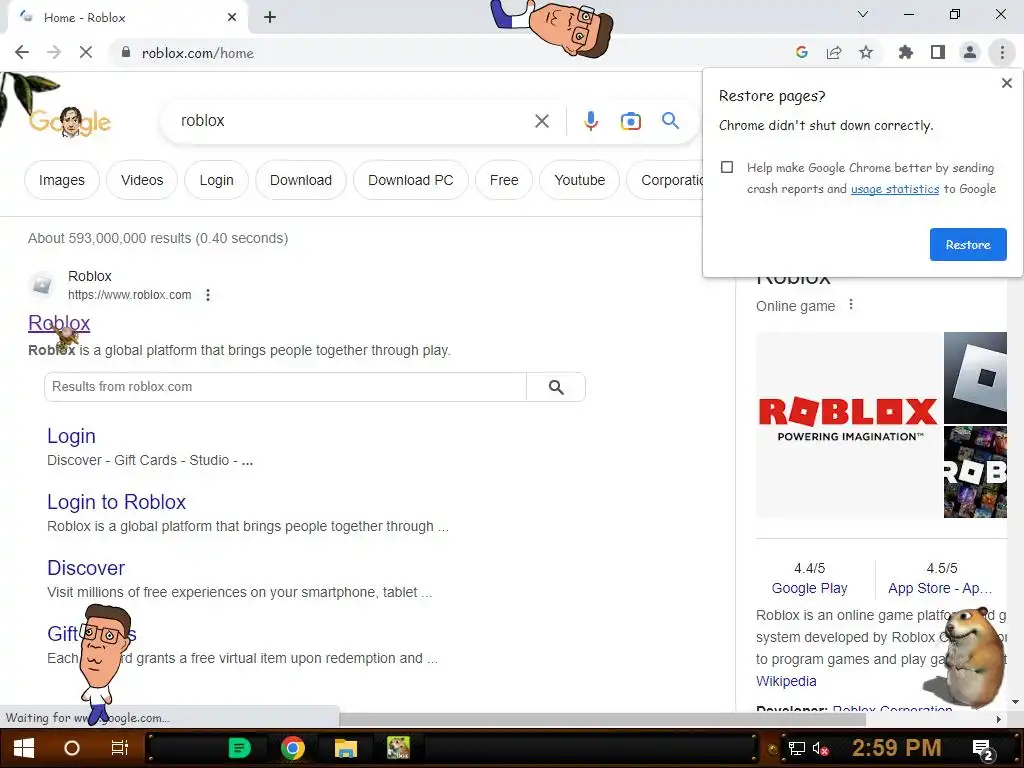Viewport: 1024px width, 768px height.
Task: Click the roblox.com site search magnifier
Action: pyautogui.click(x=556, y=387)
